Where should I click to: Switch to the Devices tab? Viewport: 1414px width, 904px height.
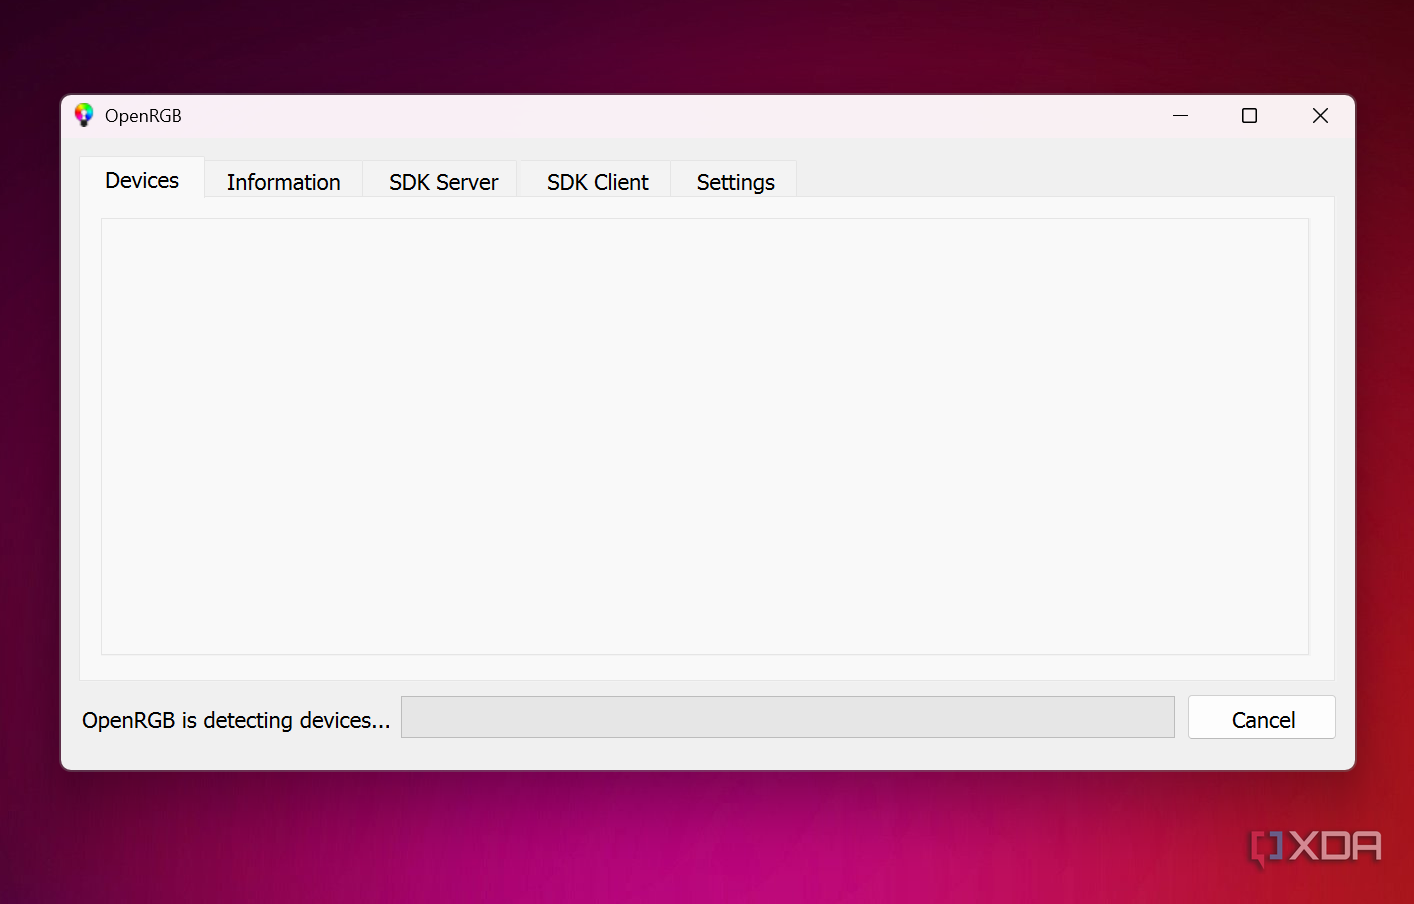[x=142, y=179]
